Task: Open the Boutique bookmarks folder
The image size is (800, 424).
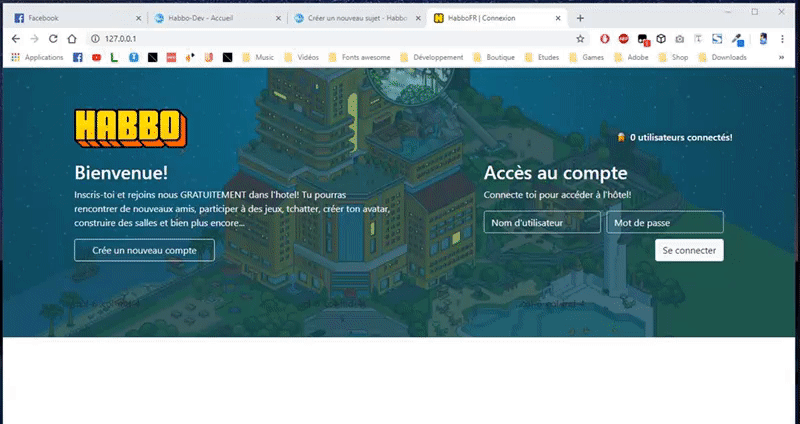Action: [494, 58]
